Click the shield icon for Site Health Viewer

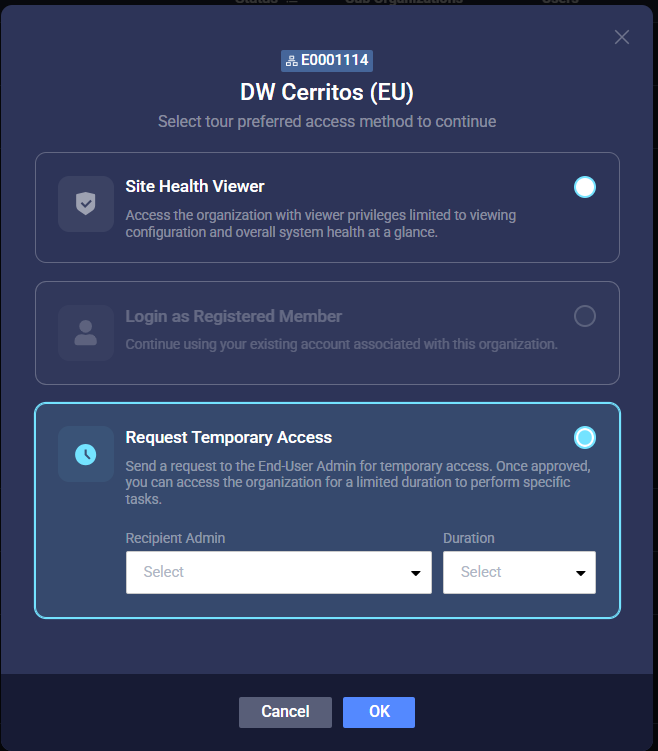click(86, 204)
